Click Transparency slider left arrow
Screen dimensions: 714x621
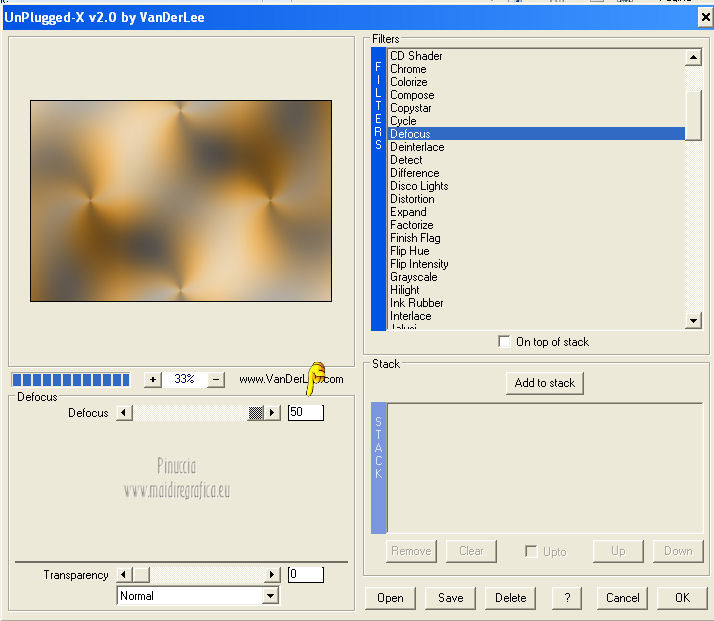coord(123,575)
